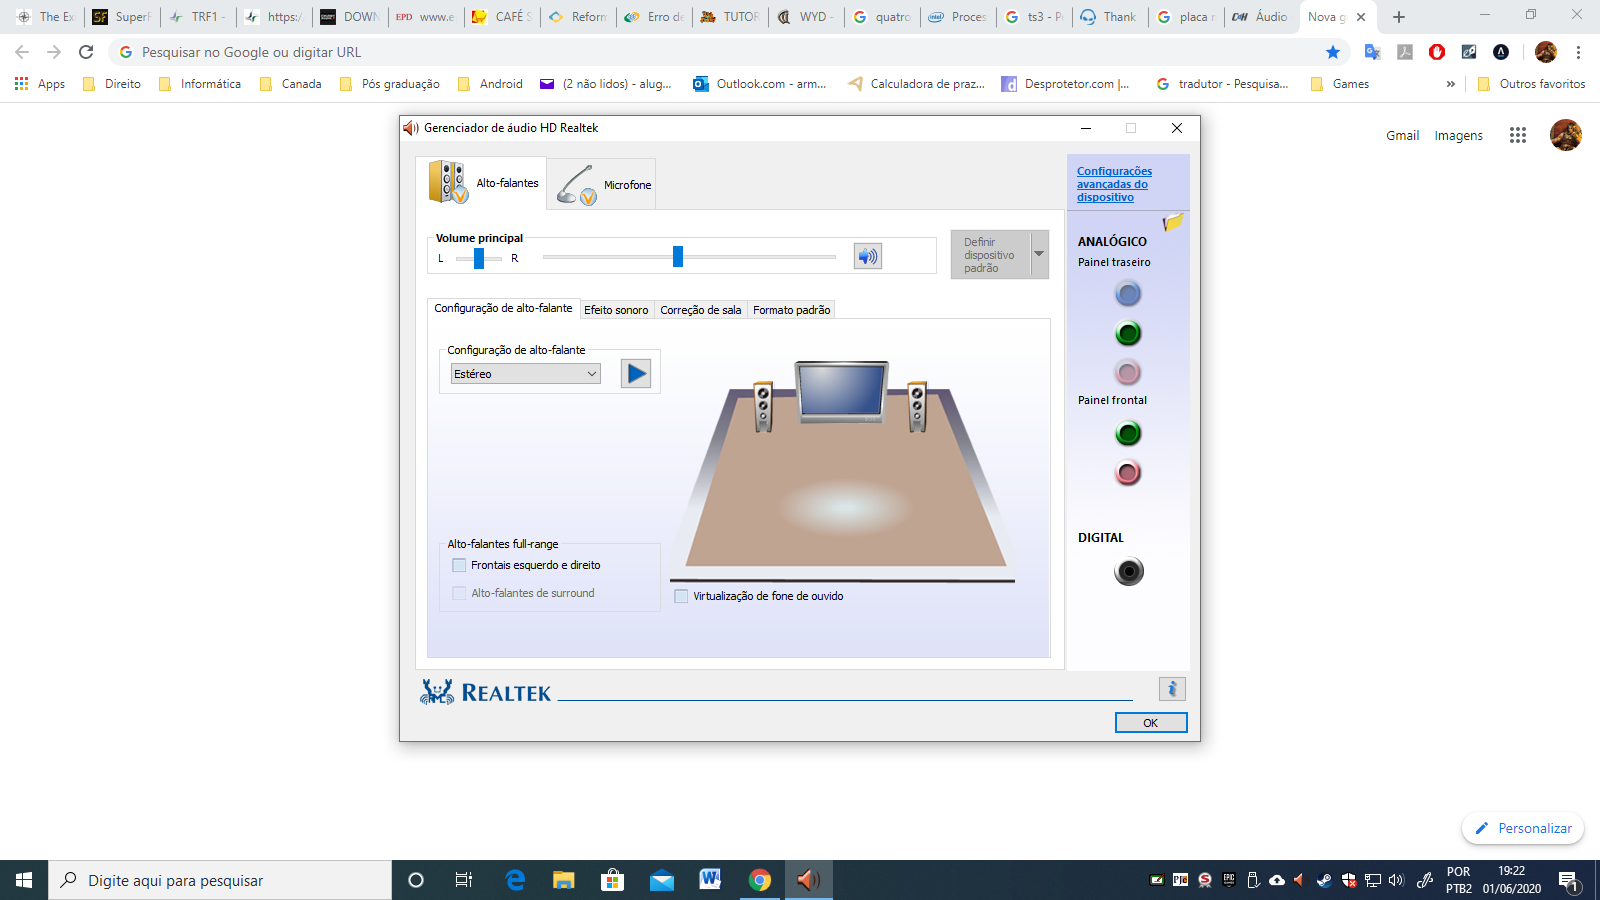This screenshot has width=1600, height=900.
Task: Play the speaker test sound
Action: [636, 374]
